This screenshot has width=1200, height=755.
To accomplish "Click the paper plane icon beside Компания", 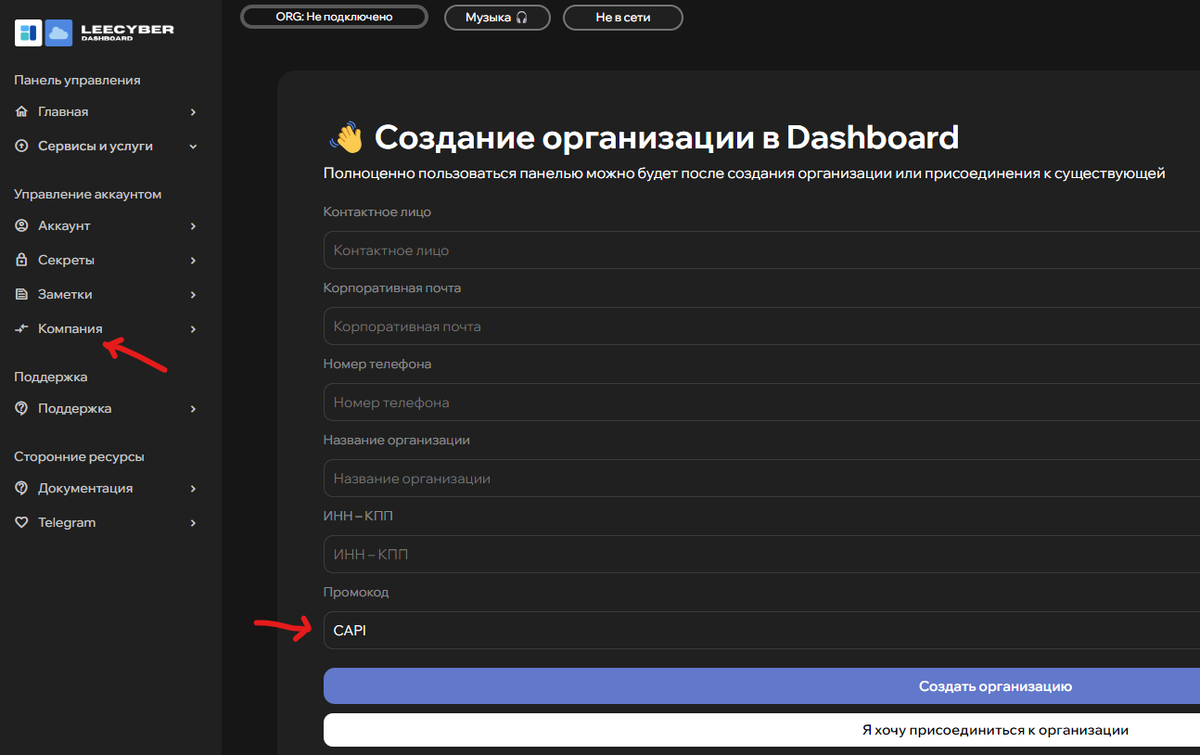I will [x=21, y=328].
